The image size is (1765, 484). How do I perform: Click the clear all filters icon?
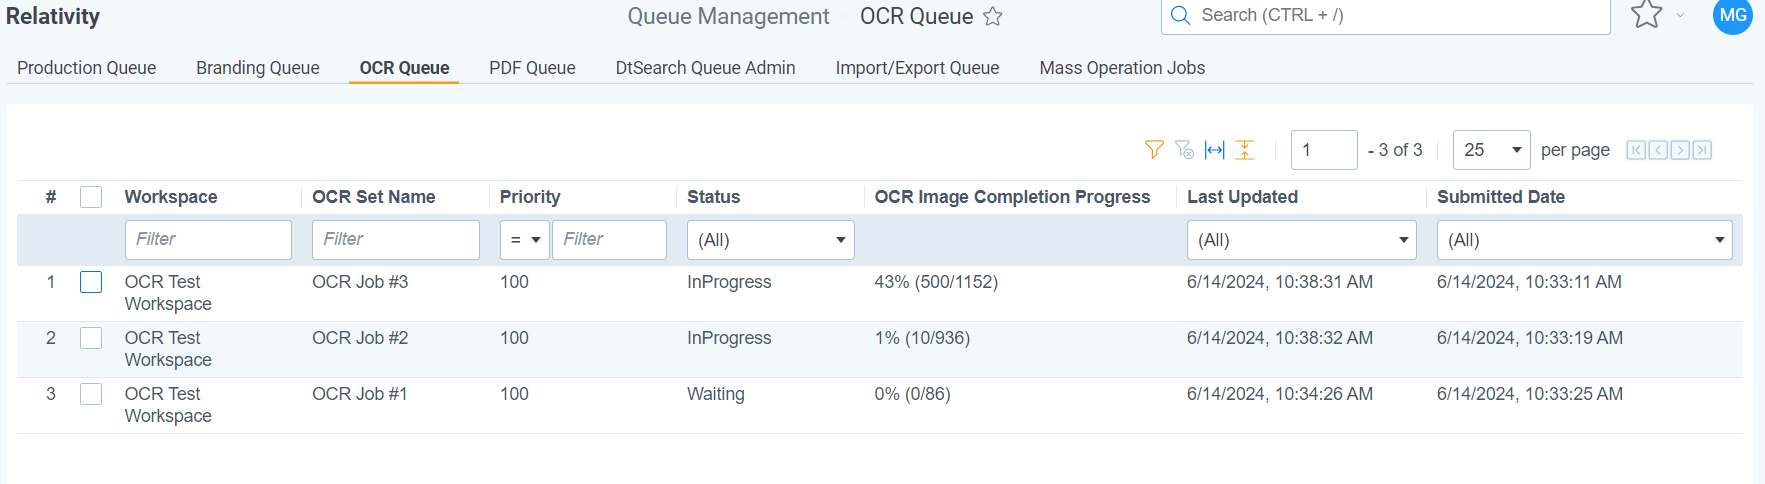click(x=1184, y=150)
